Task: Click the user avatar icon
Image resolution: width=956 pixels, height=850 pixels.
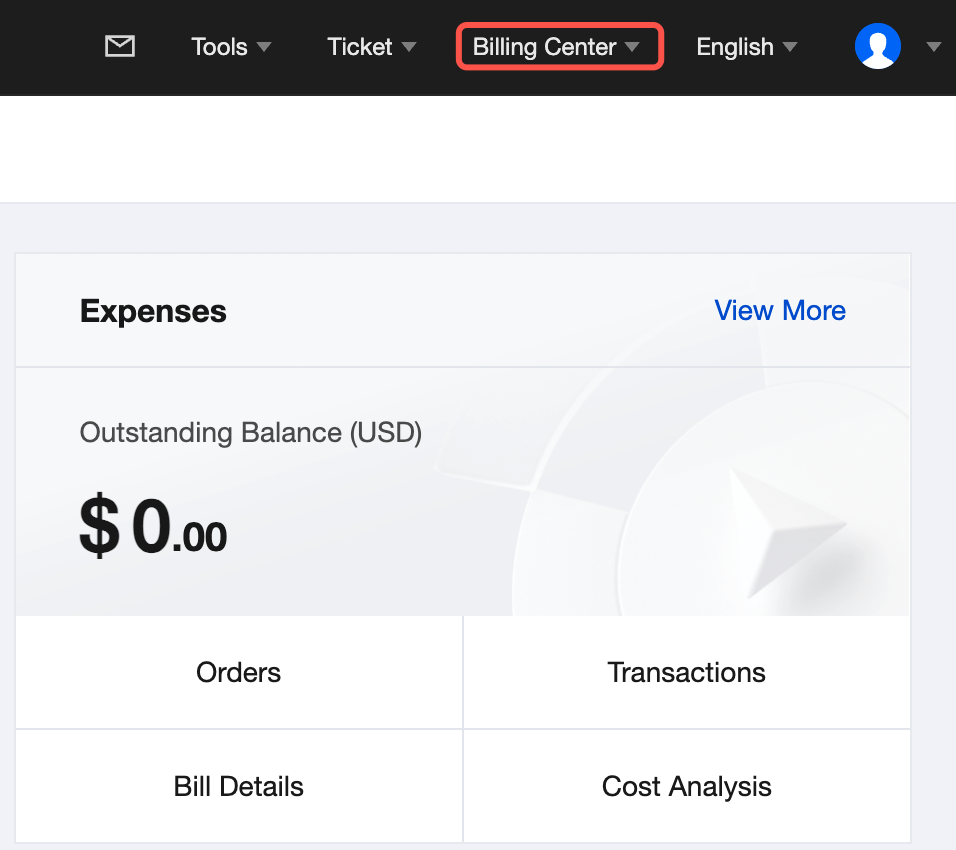Action: [878, 46]
